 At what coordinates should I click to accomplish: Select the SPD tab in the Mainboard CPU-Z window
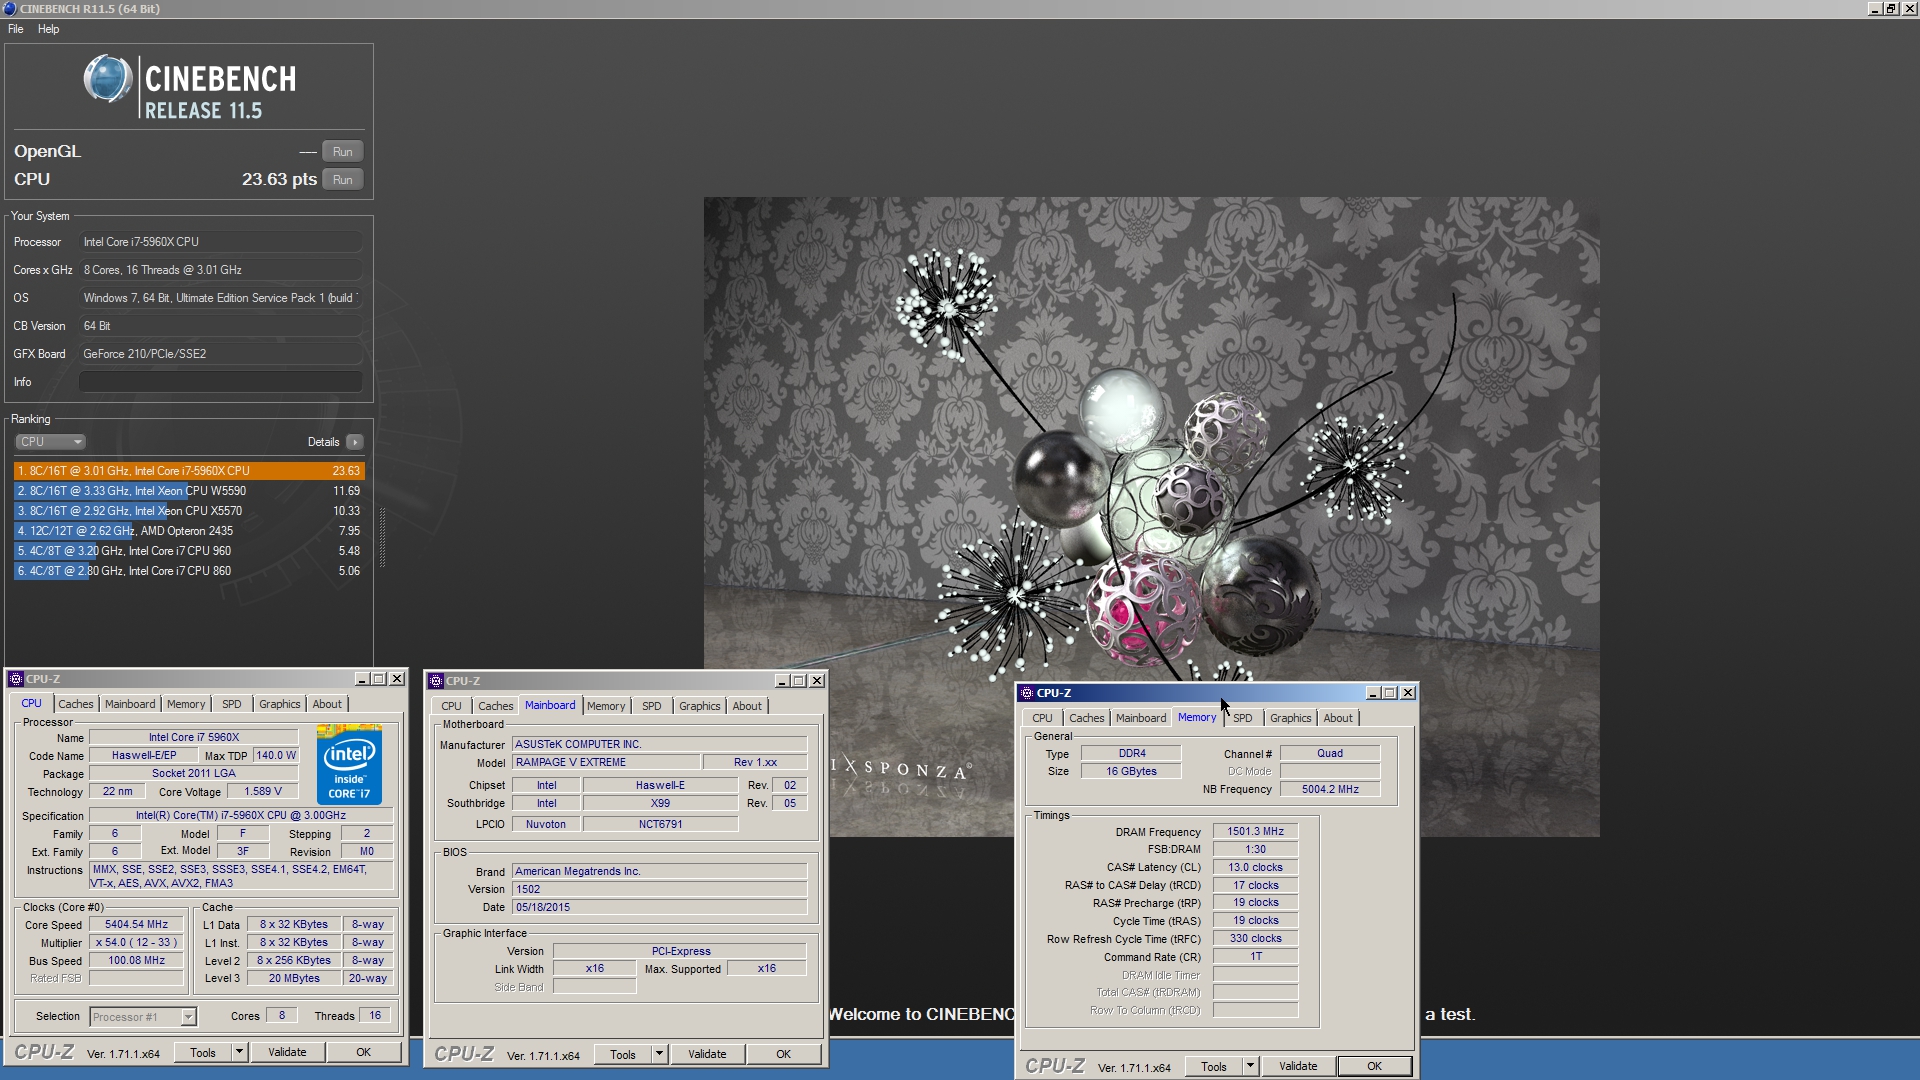tap(652, 706)
